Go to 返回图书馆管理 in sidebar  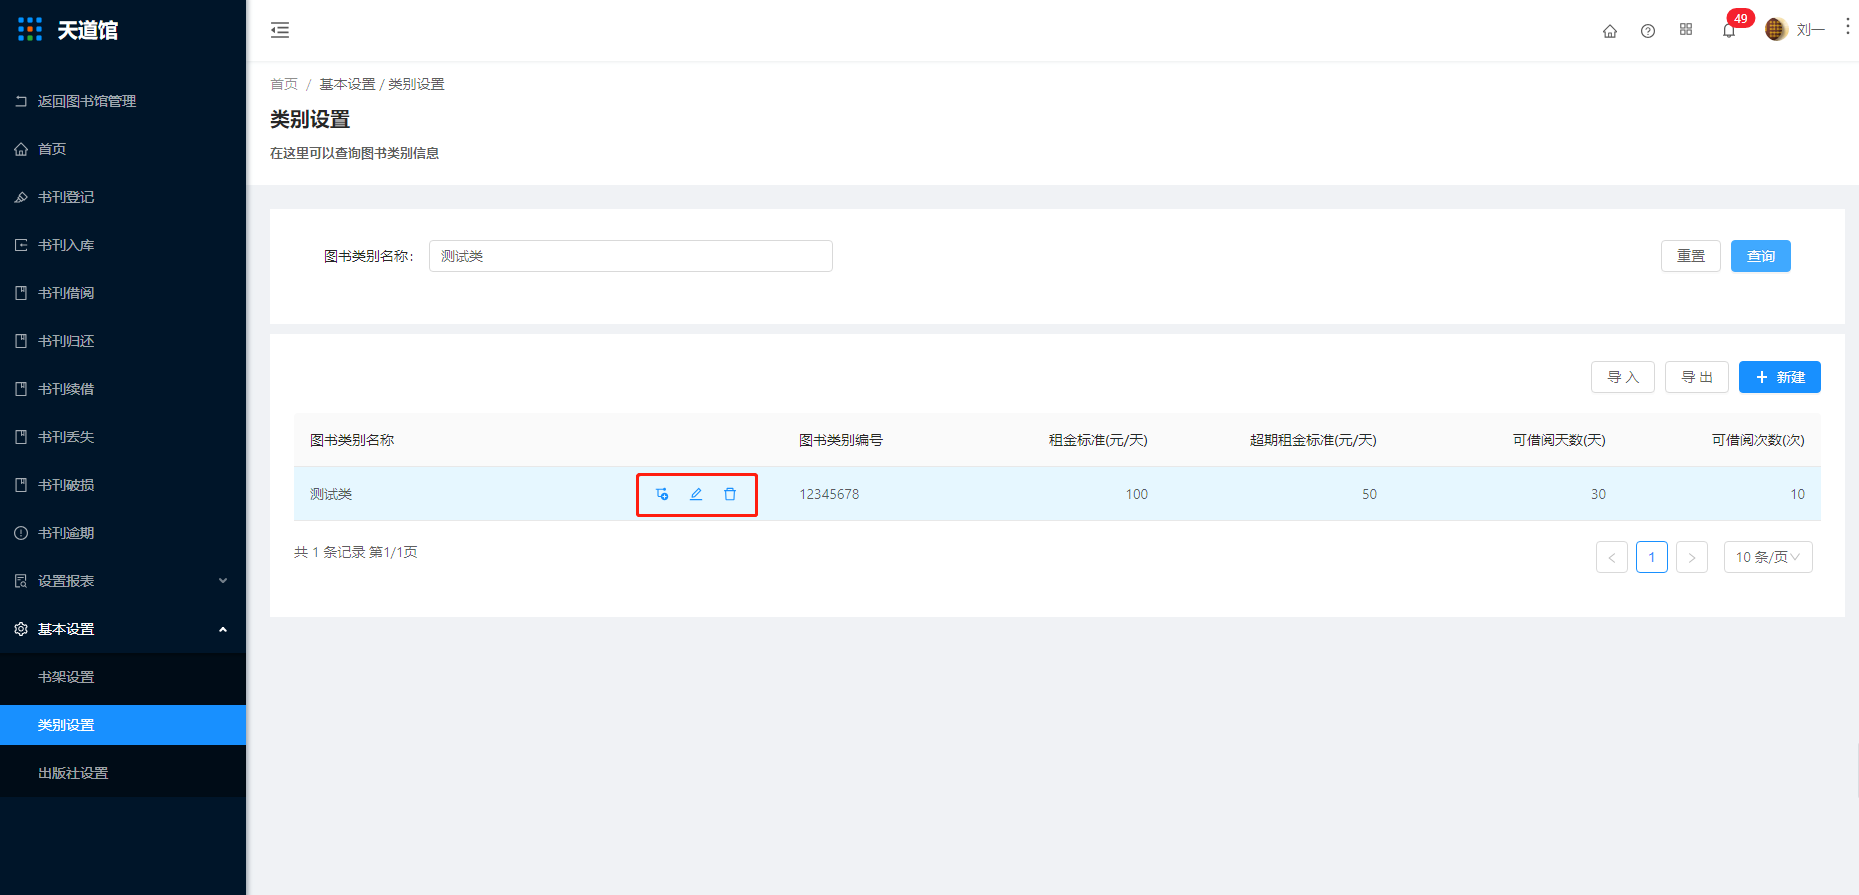[123, 101]
